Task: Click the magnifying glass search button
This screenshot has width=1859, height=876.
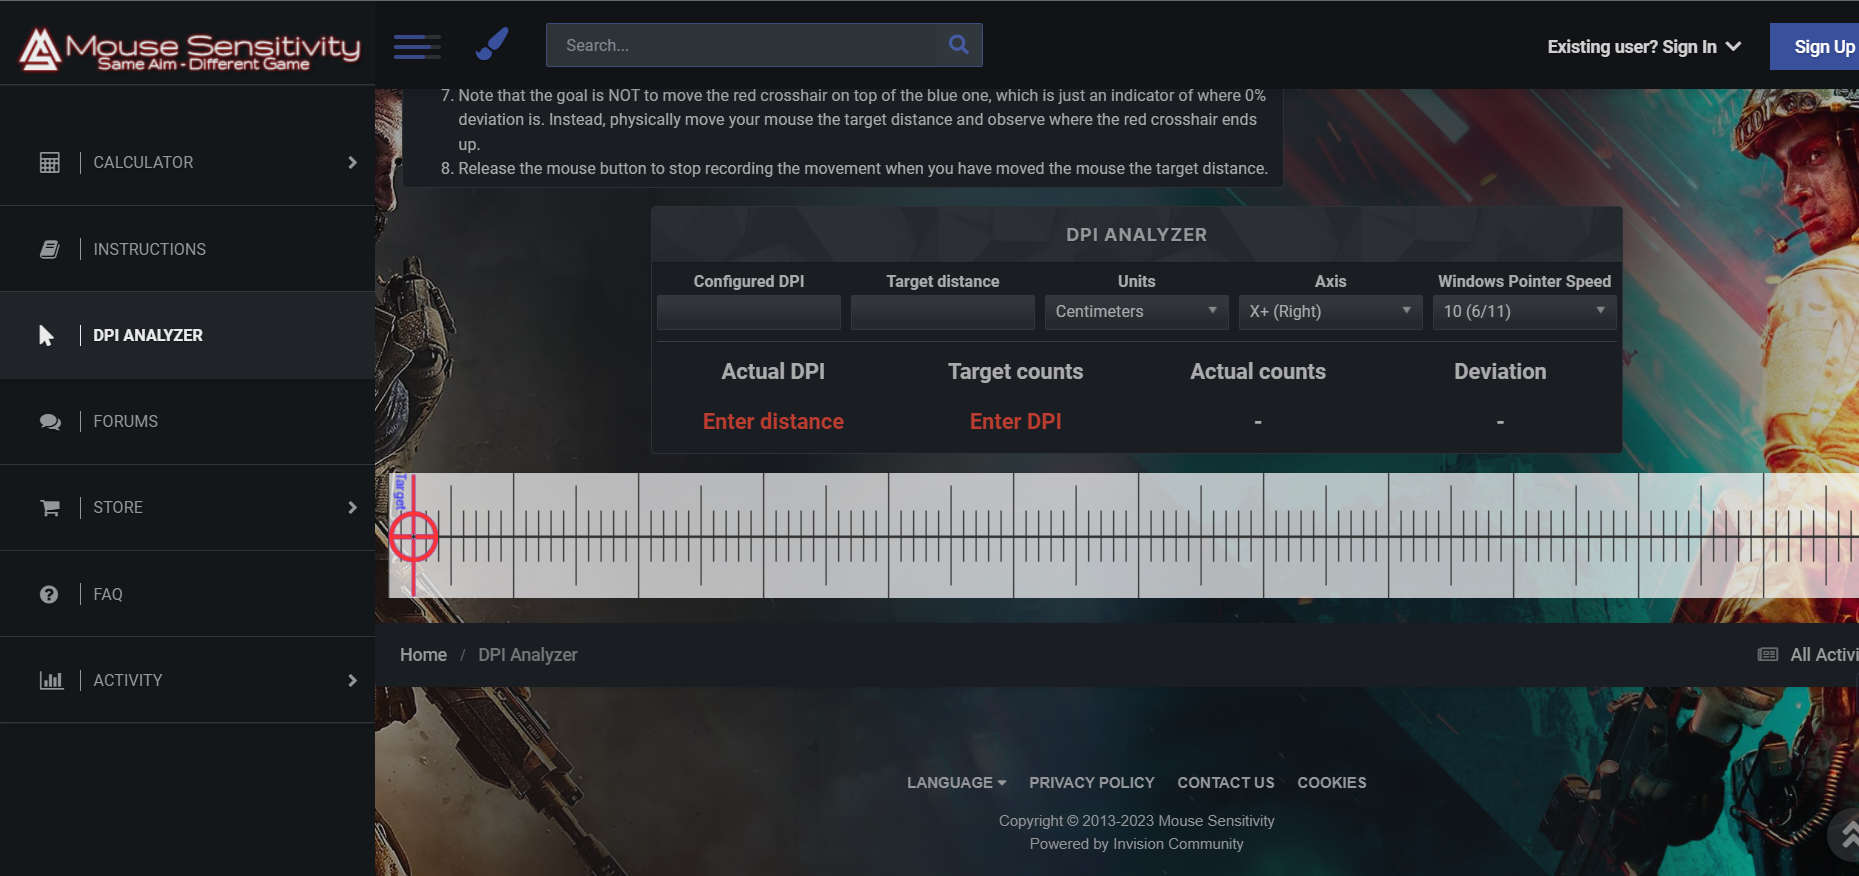Action: coord(958,45)
